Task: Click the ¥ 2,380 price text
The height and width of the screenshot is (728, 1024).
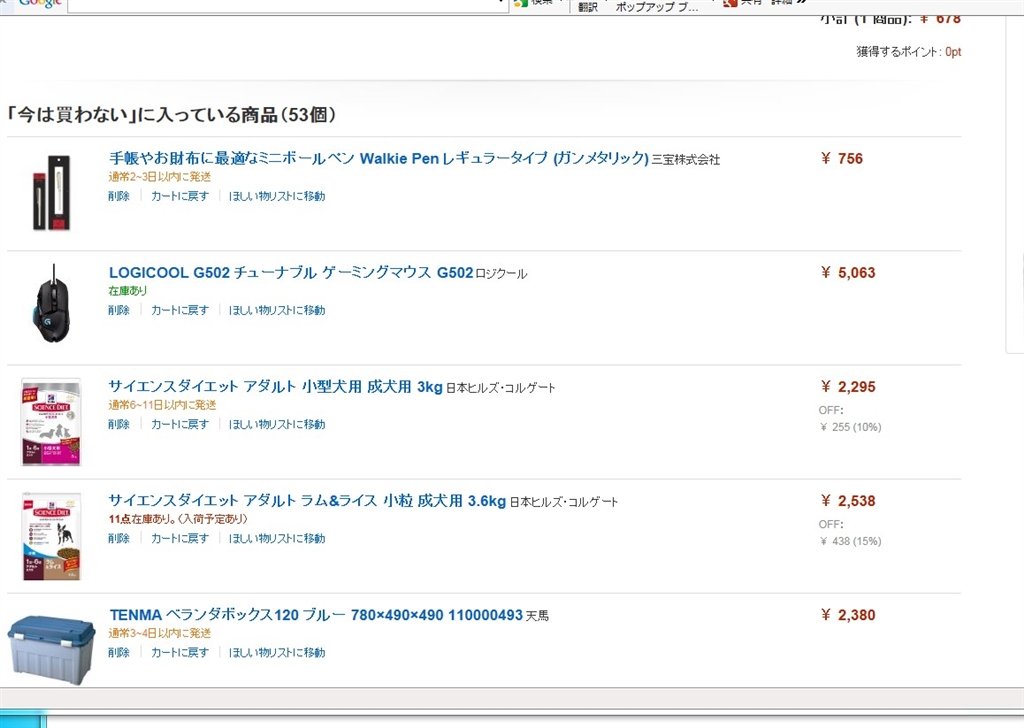Action: pyautogui.click(x=848, y=615)
